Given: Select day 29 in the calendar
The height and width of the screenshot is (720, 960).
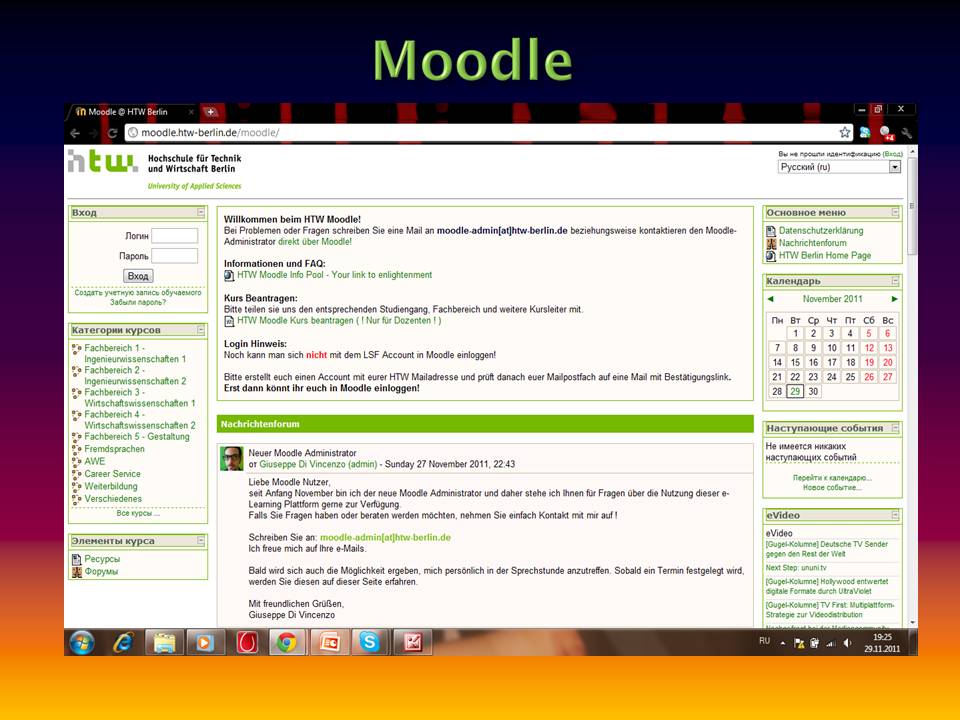Looking at the screenshot, I should (795, 391).
